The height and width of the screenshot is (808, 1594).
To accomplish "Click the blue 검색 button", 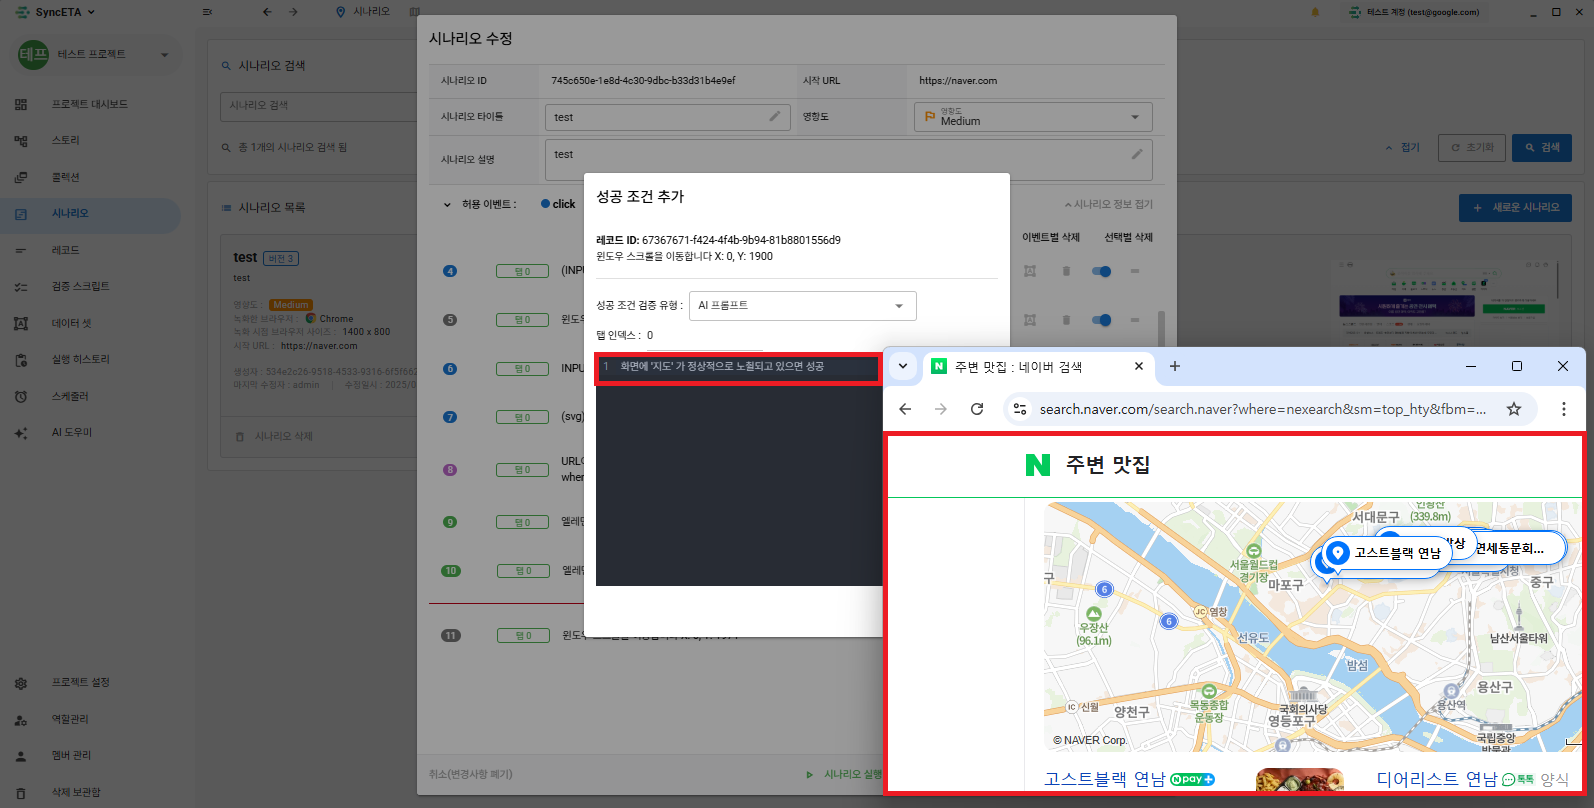I will [x=1542, y=148].
